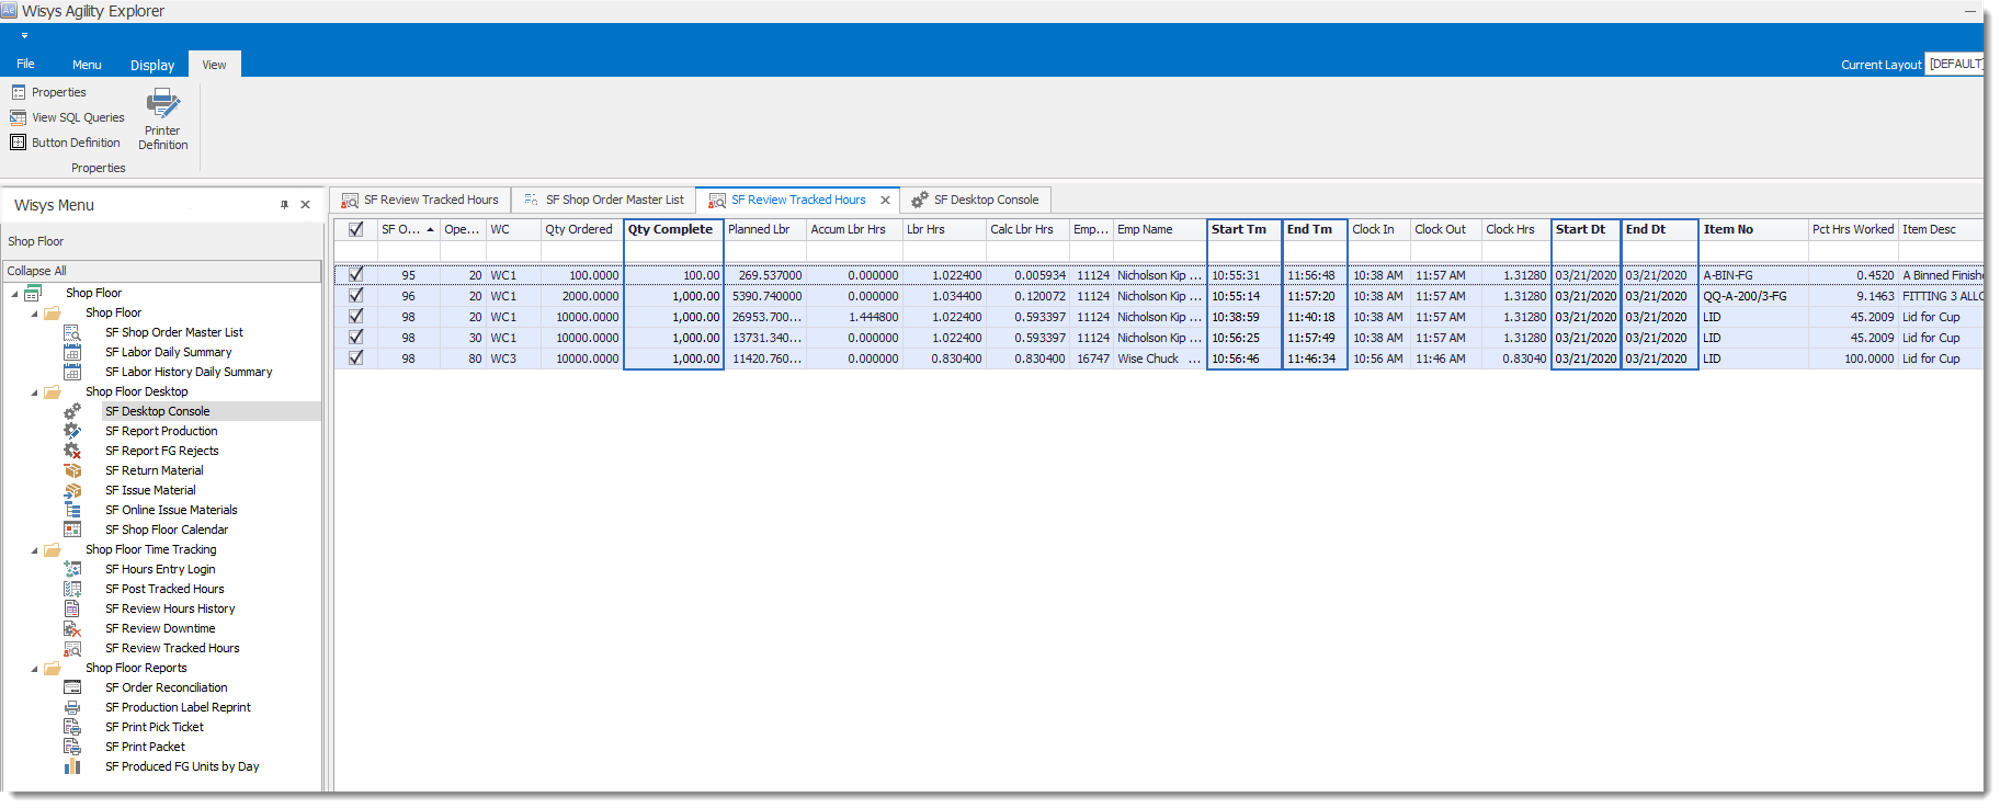Screen dimensions: 1999x808
Task: Close the active SF Review Tracked Hours tab
Action: click(885, 200)
